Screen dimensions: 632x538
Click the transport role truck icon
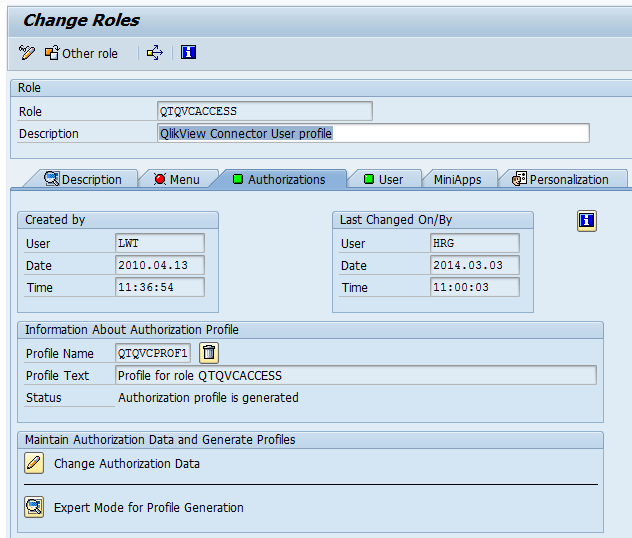click(155, 53)
